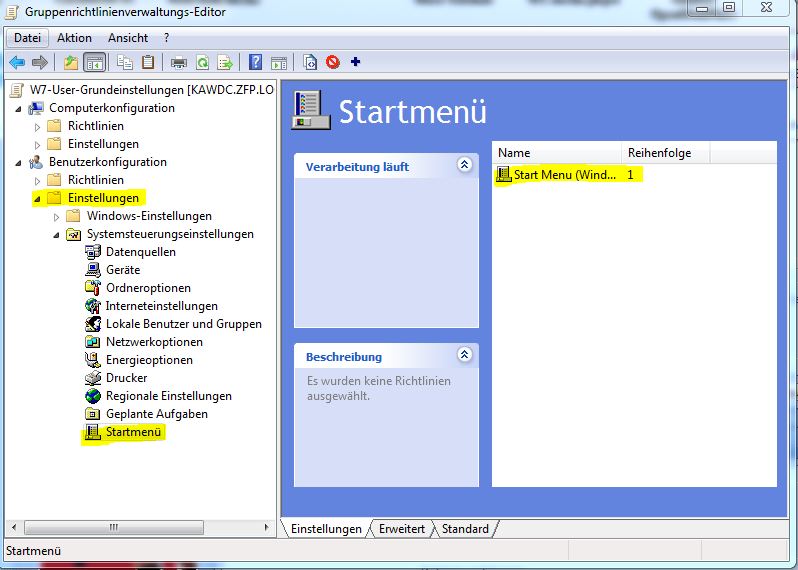Click the Beschreibung panel title

click(x=344, y=357)
